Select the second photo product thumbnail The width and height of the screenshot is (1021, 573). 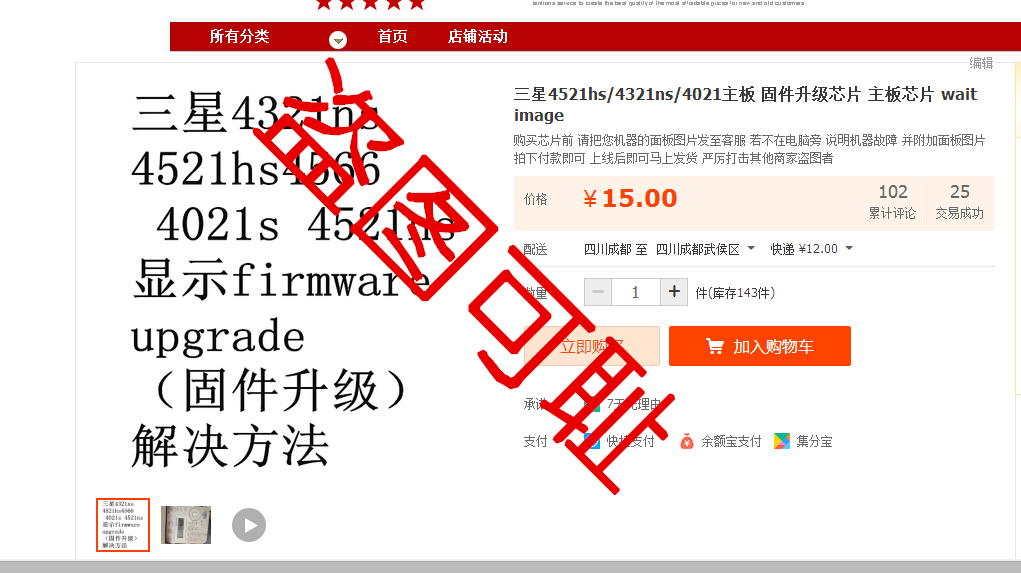click(x=186, y=525)
